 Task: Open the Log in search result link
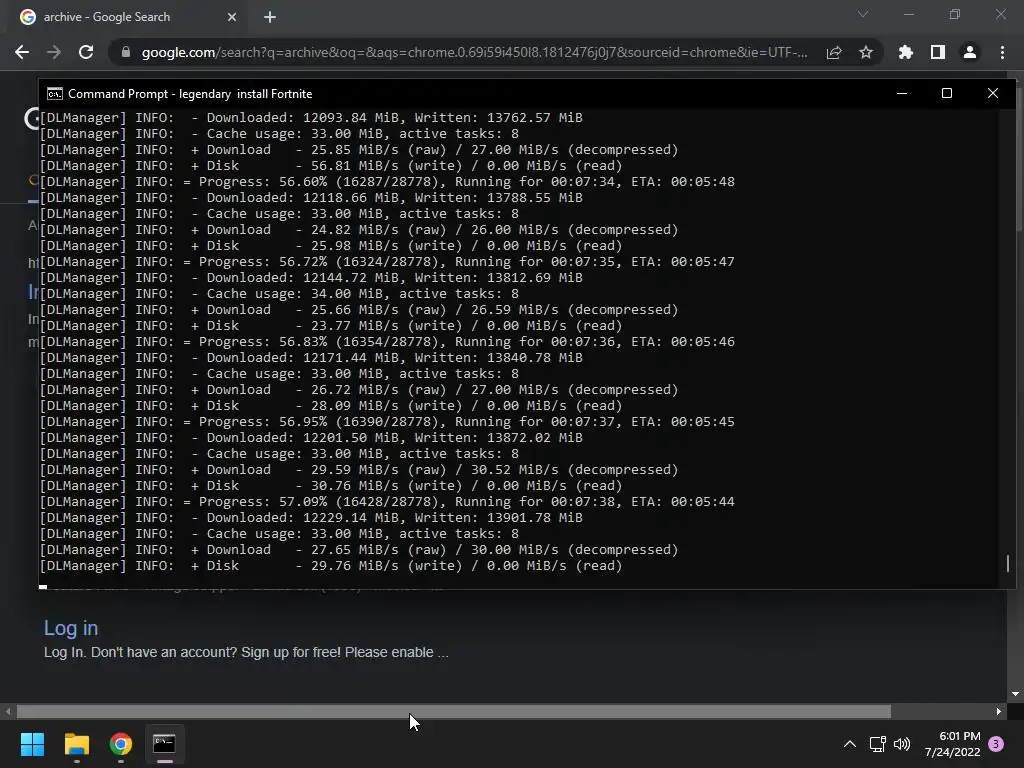pos(71,628)
